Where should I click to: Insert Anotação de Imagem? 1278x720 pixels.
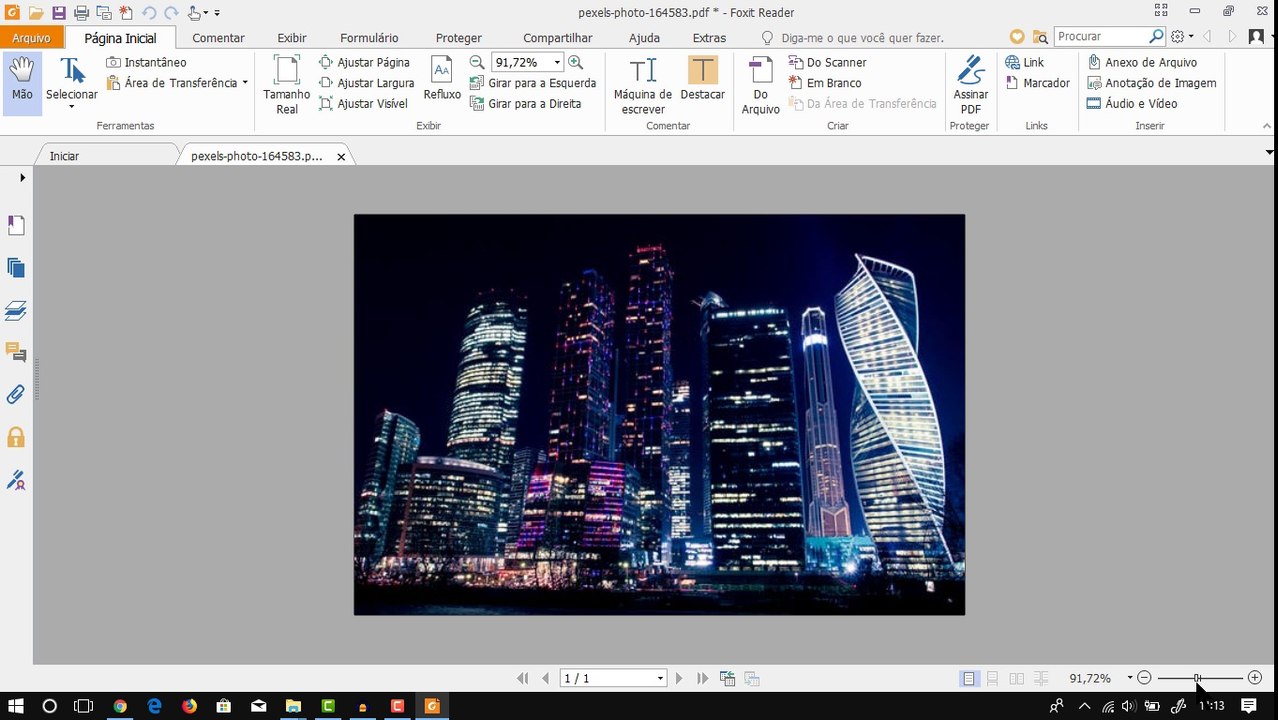click(x=1152, y=83)
